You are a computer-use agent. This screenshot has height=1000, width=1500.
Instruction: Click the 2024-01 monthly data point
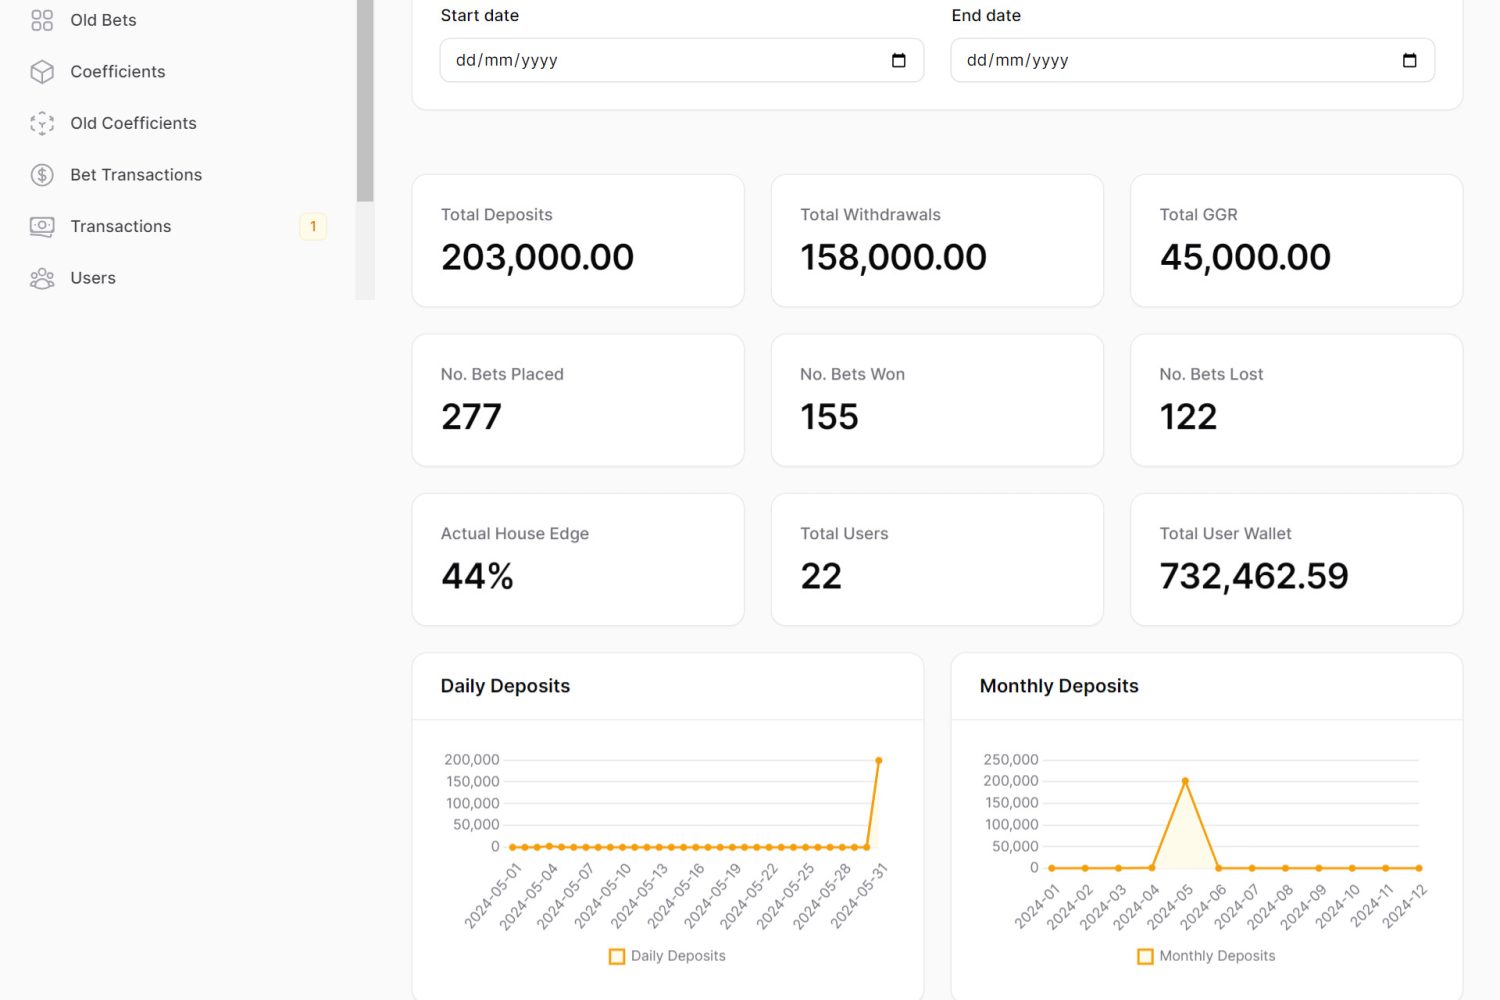1051,868
